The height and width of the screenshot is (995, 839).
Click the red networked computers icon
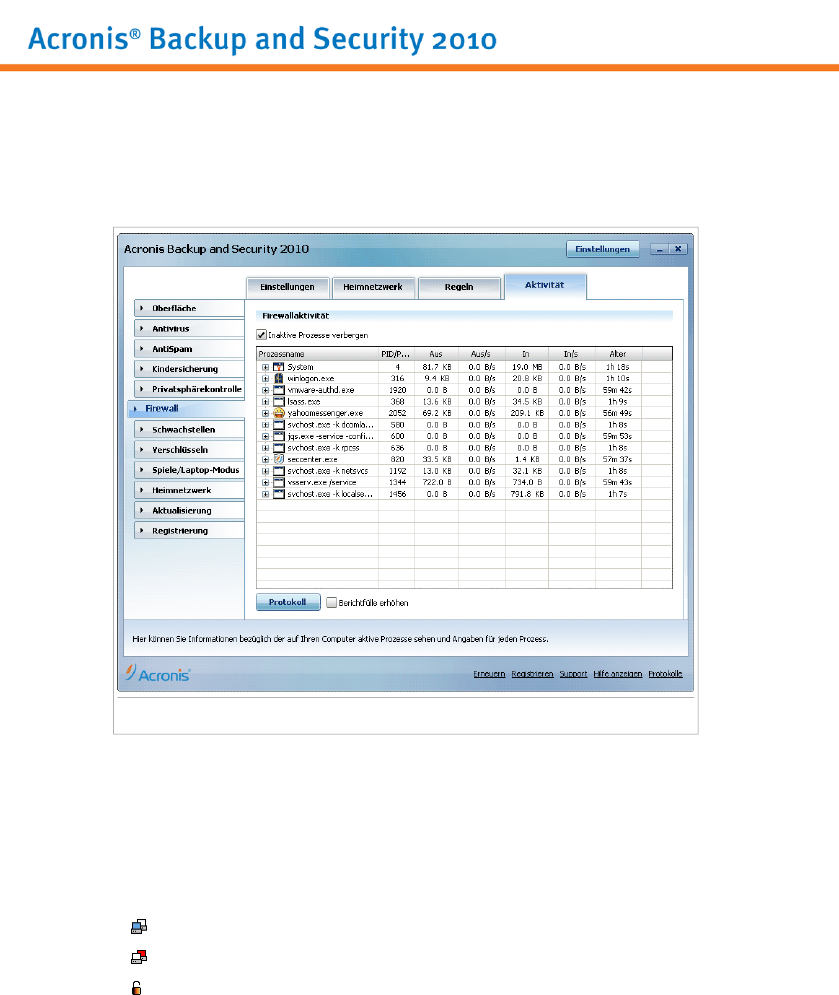point(139,957)
